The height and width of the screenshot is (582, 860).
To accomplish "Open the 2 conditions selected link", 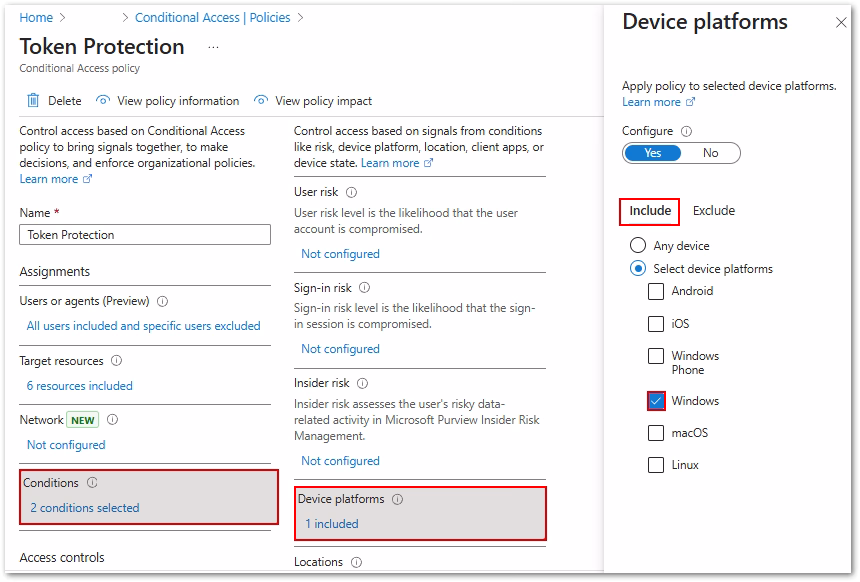I will coord(85,508).
